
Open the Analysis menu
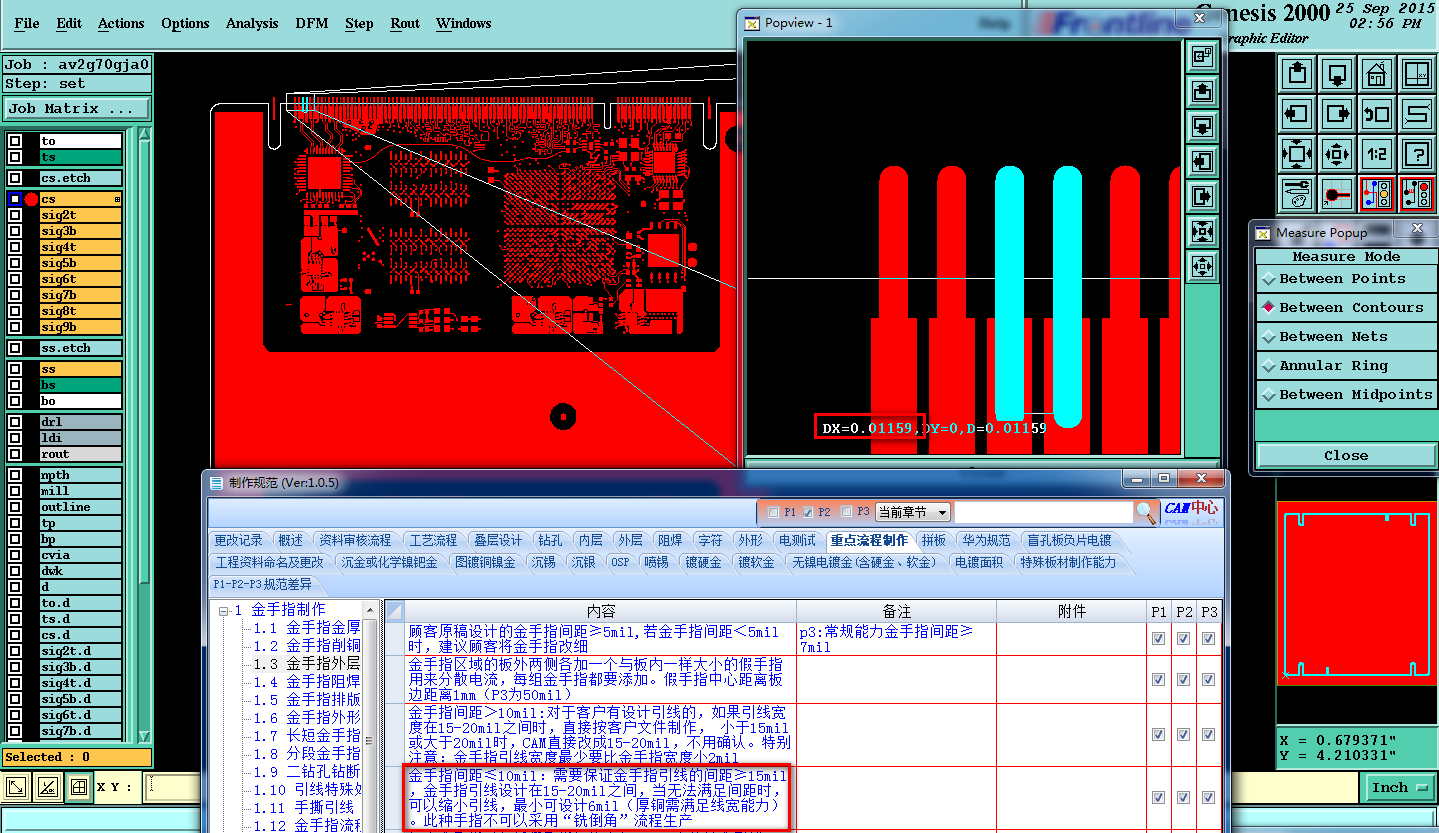pyautogui.click(x=252, y=23)
